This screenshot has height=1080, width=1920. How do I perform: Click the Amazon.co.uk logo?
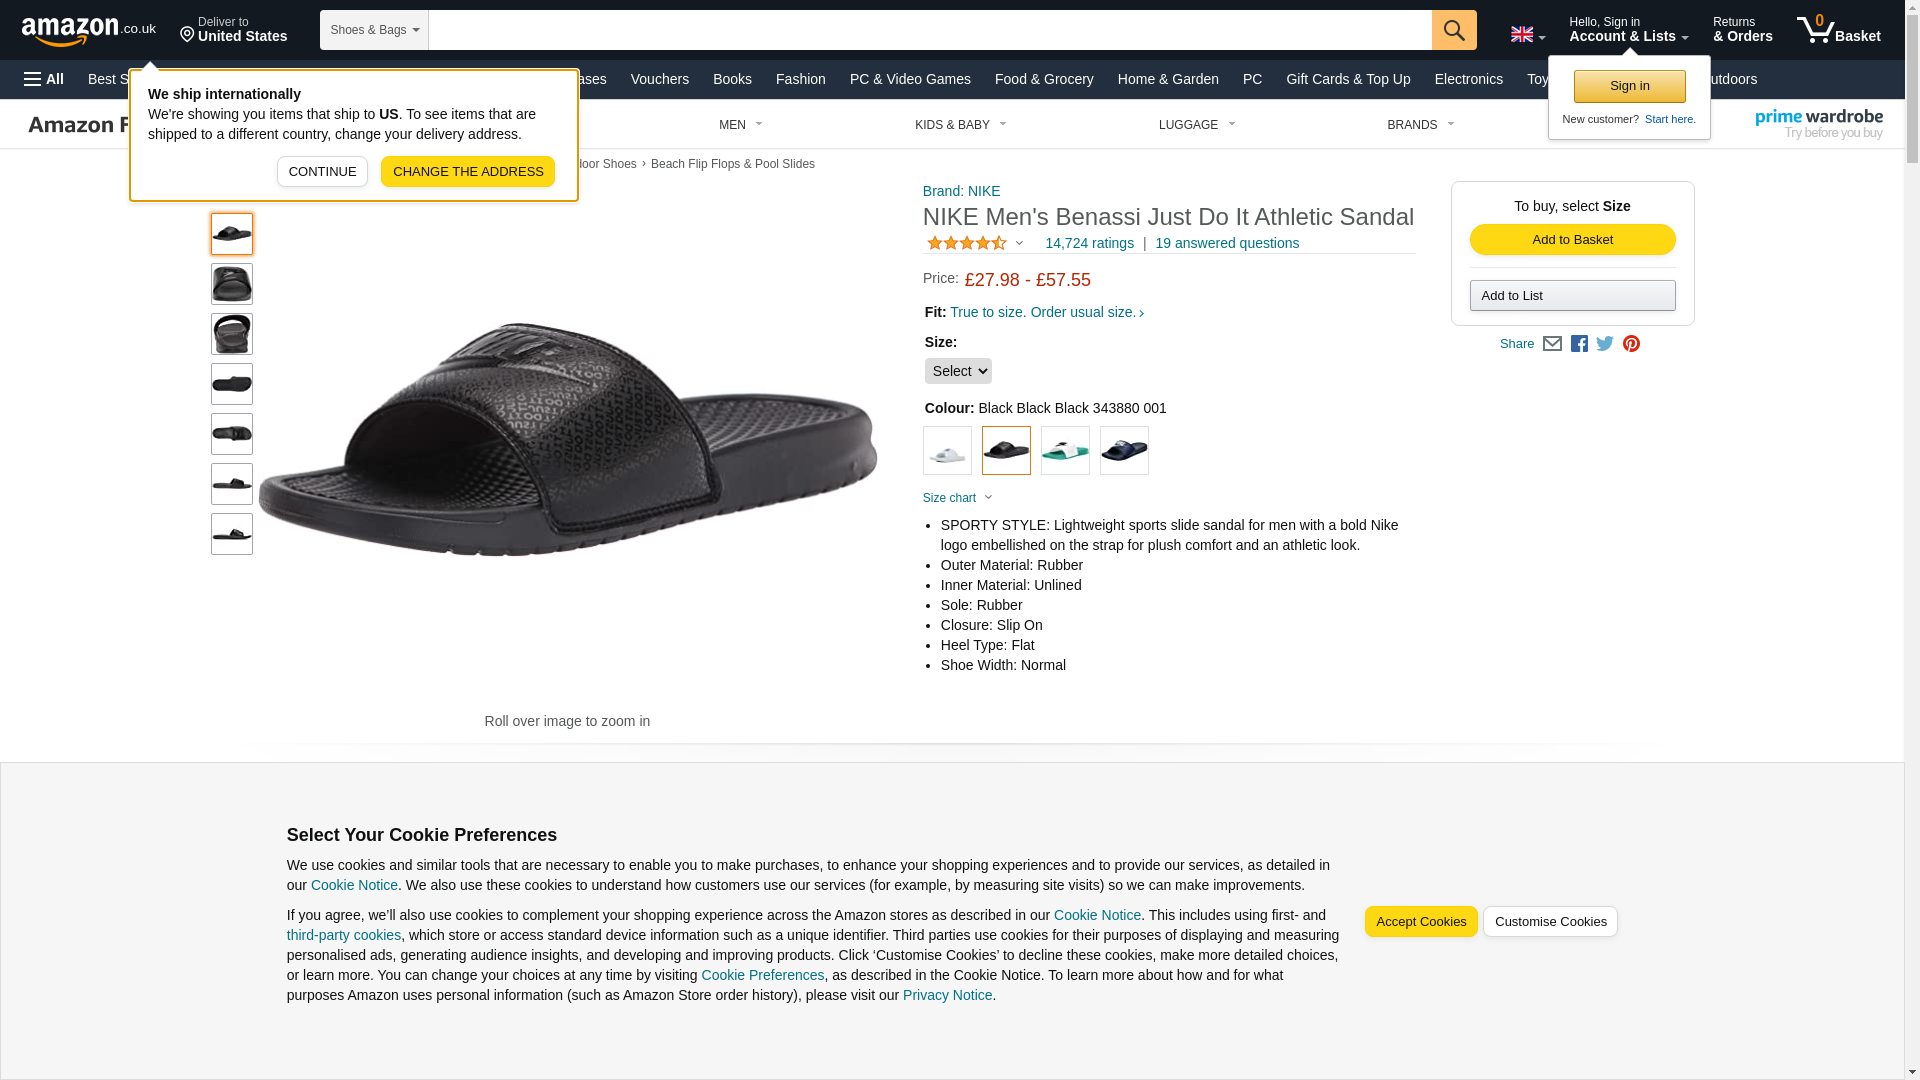coord(88,30)
